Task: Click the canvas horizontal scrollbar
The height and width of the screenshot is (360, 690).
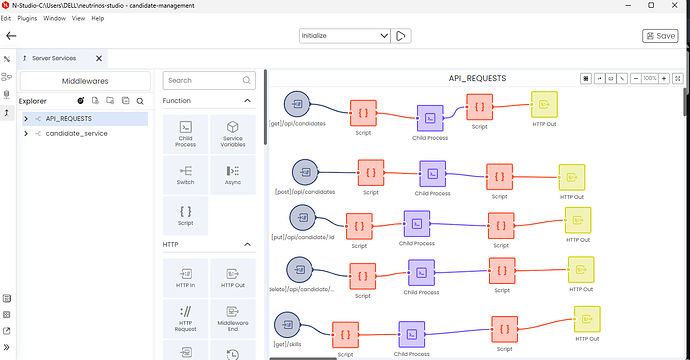Action: [x=303, y=359]
